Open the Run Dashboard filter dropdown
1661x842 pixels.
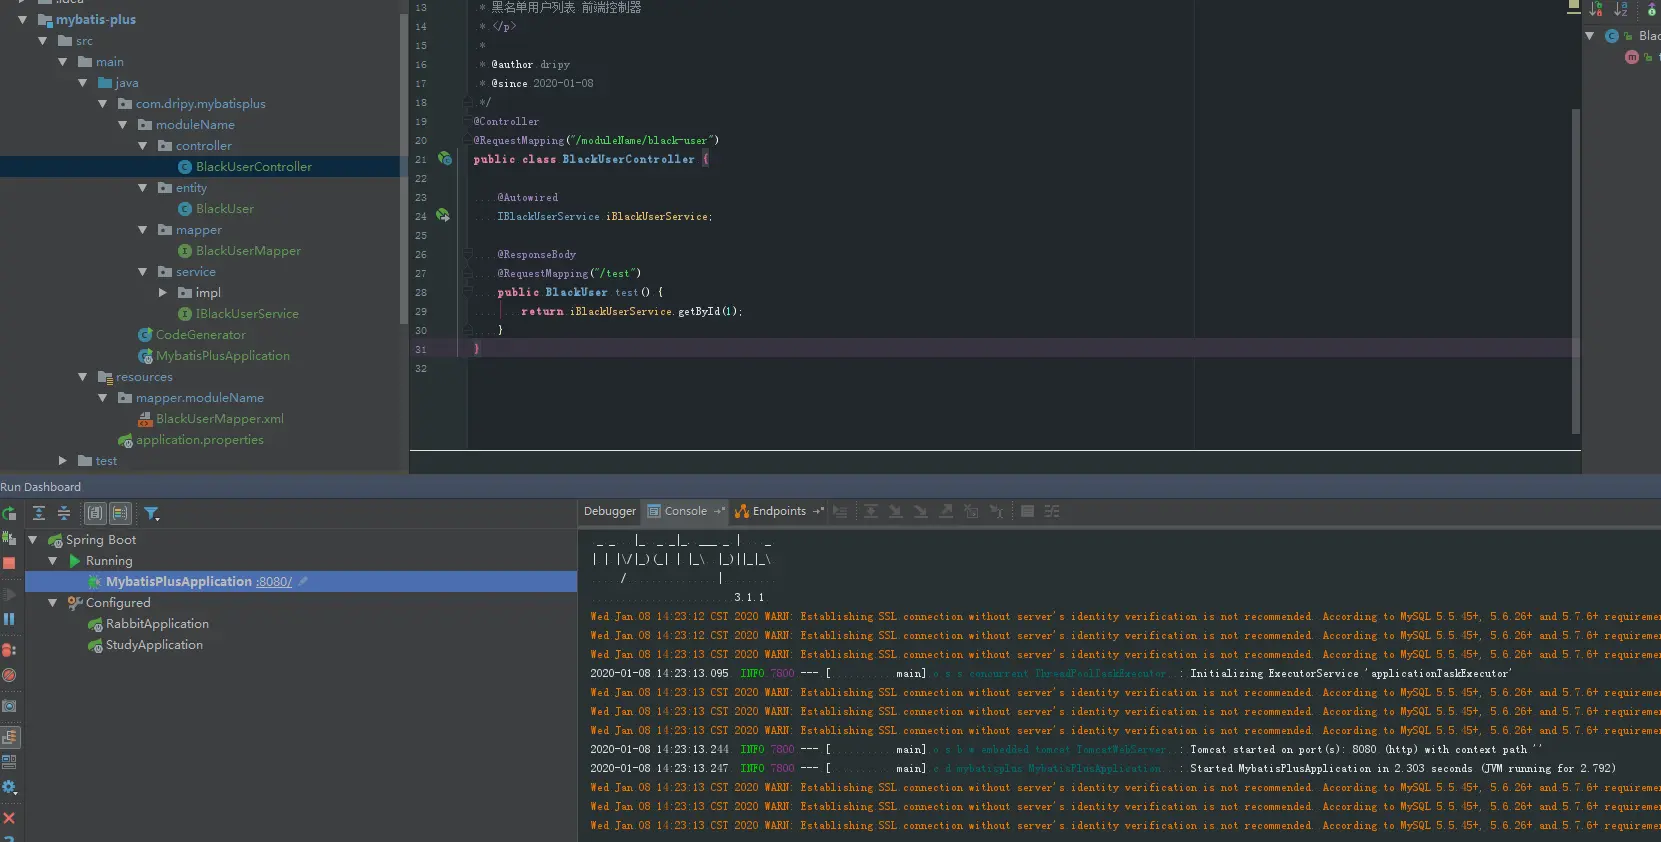click(x=152, y=513)
